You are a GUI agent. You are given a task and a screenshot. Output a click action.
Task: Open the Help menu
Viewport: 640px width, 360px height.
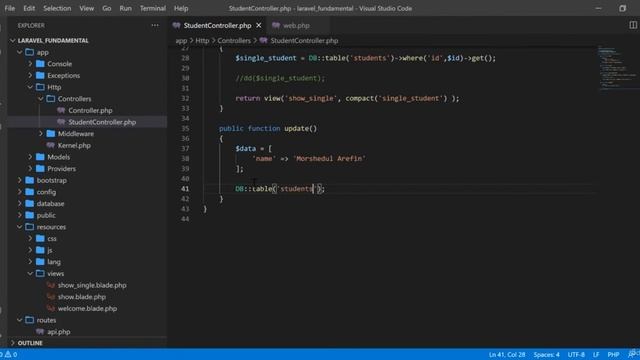181,8
